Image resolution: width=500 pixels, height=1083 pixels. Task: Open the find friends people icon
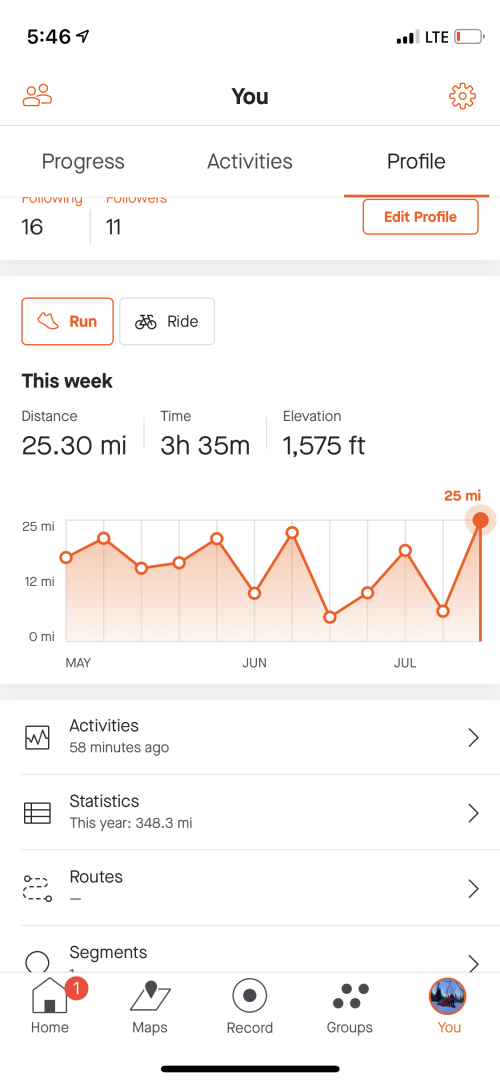(x=37, y=96)
